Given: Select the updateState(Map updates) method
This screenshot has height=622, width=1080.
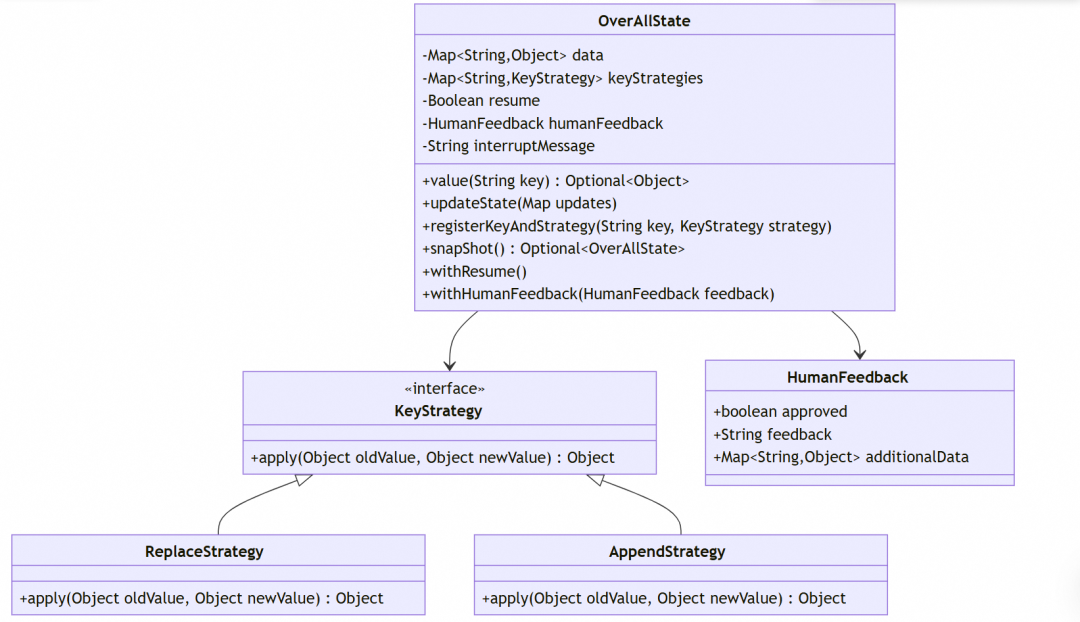Looking at the screenshot, I should click(519, 203).
